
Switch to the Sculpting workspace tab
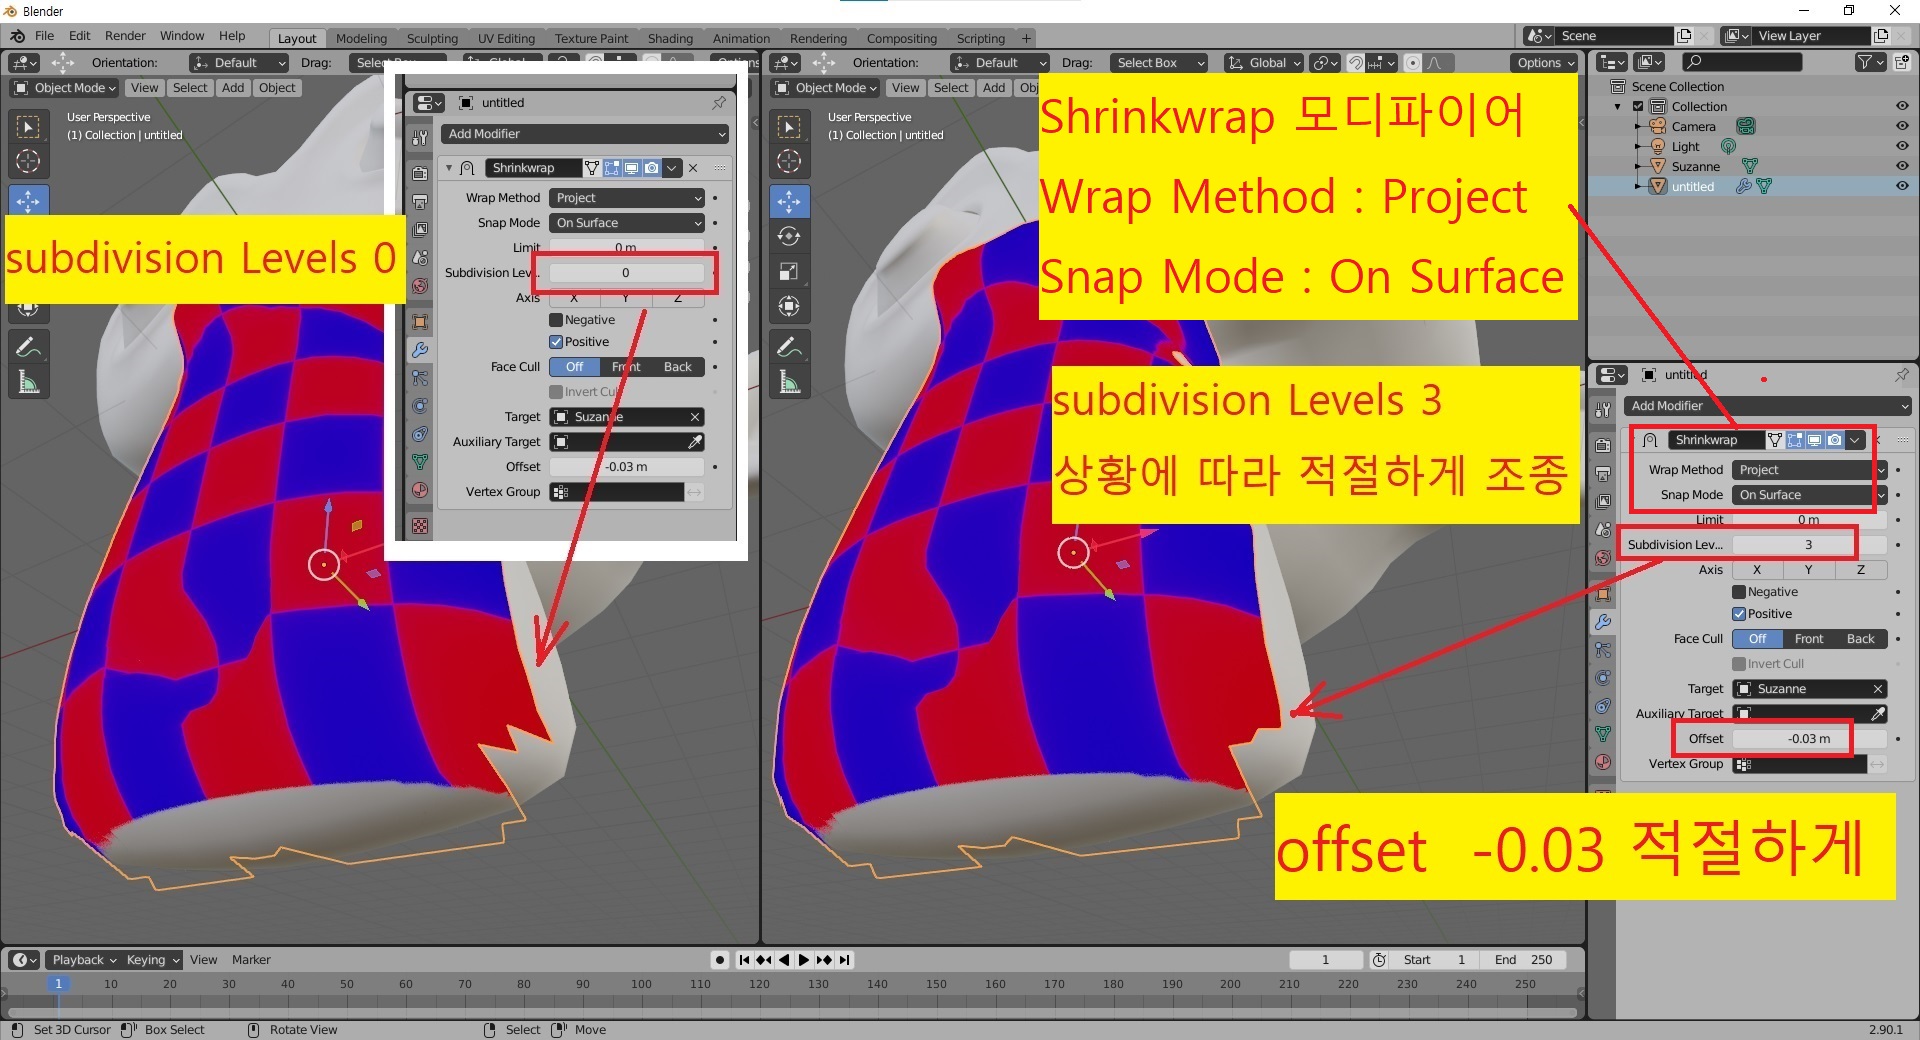[432, 39]
